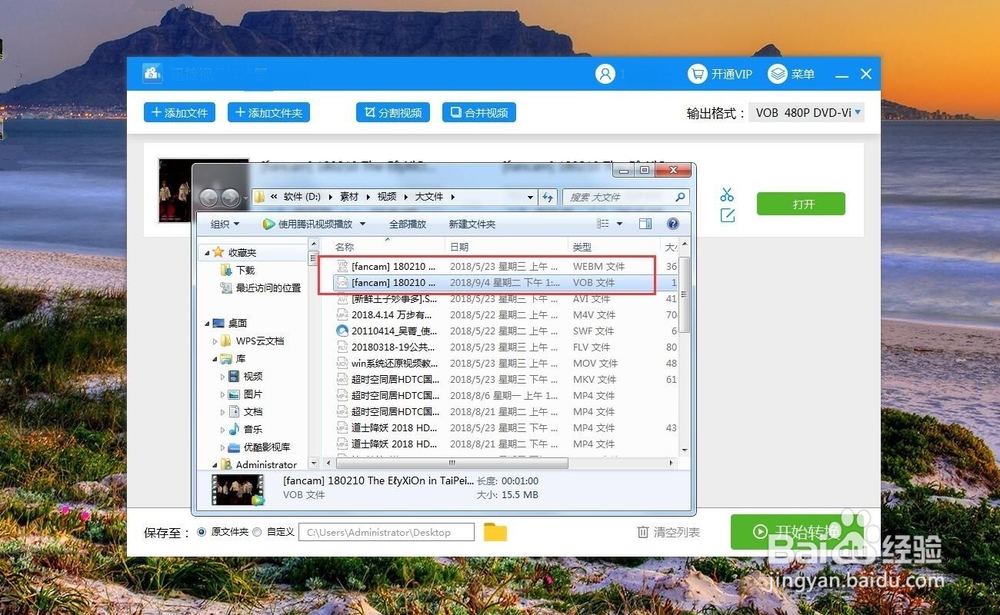The height and width of the screenshot is (615, 1000).
Task: Open the dialog help question mark icon
Action: coord(673,223)
